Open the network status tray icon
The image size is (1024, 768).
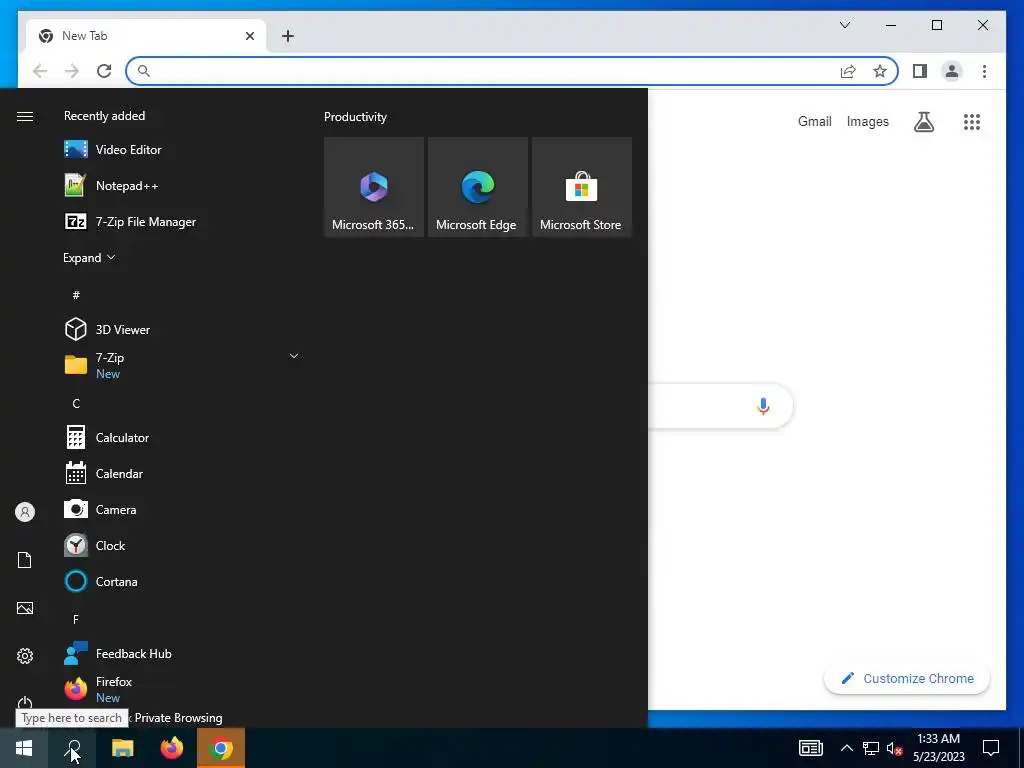tap(871, 748)
